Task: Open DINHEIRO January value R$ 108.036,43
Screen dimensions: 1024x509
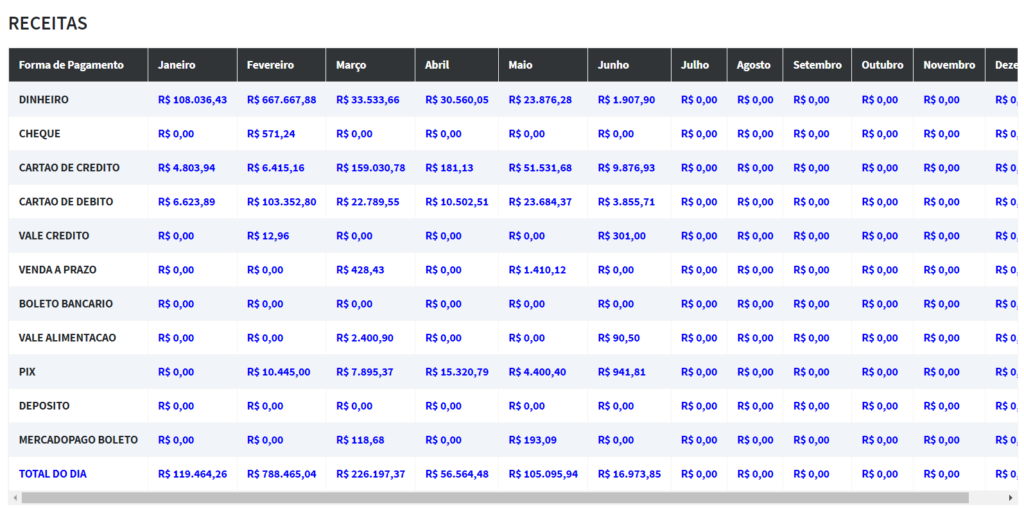Action: (192, 100)
